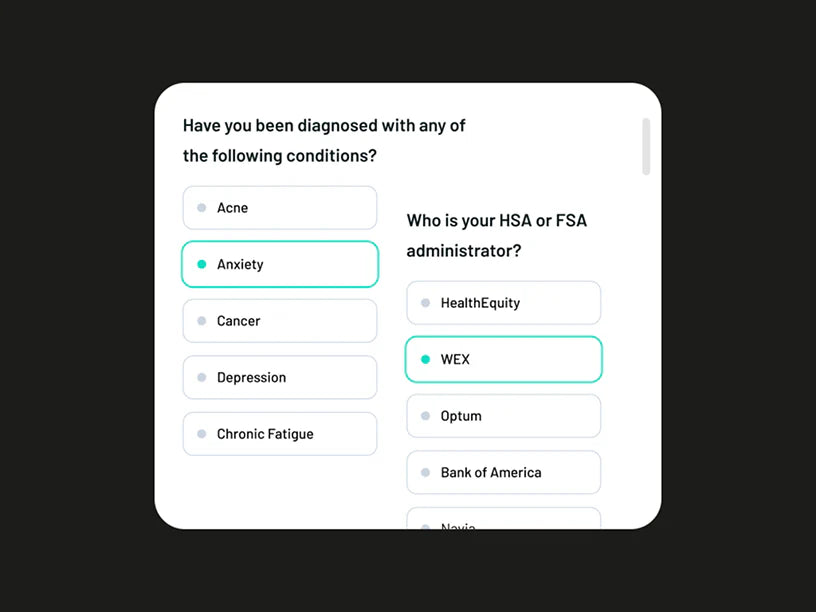Click the selected WEX administrator option
This screenshot has width=816, height=612.
click(503, 359)
